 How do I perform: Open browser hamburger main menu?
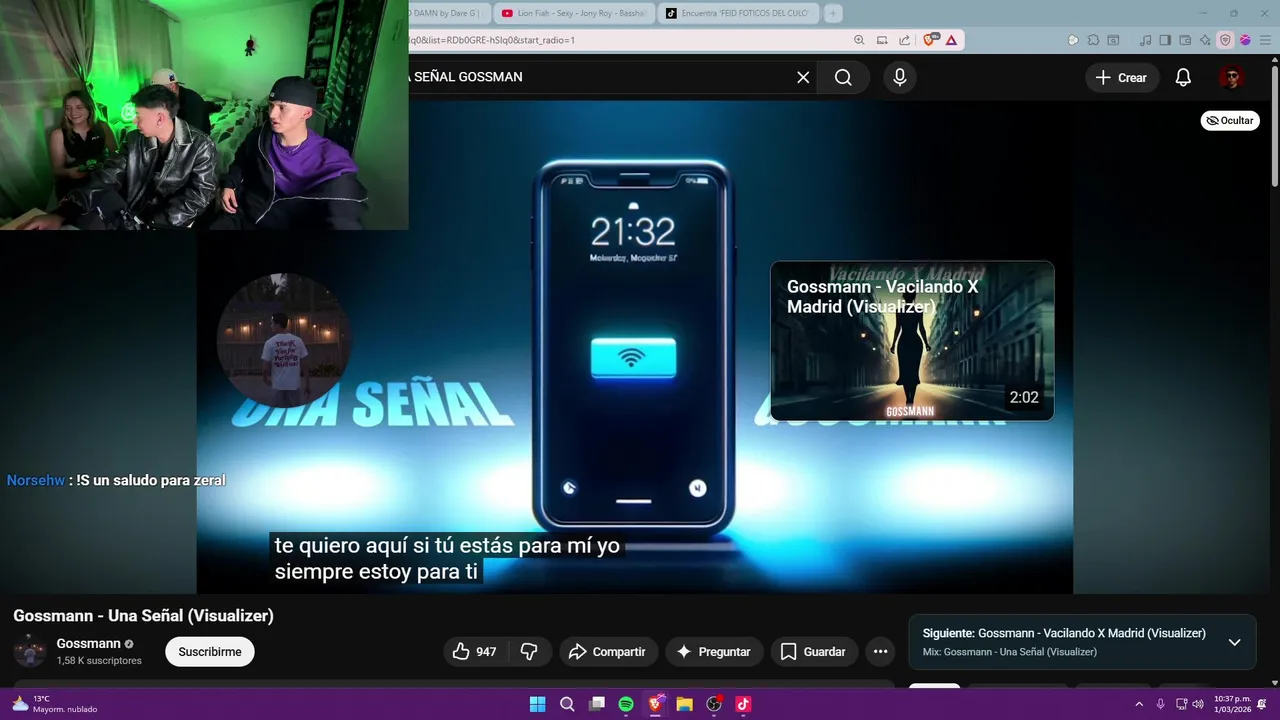point(1265,40)
